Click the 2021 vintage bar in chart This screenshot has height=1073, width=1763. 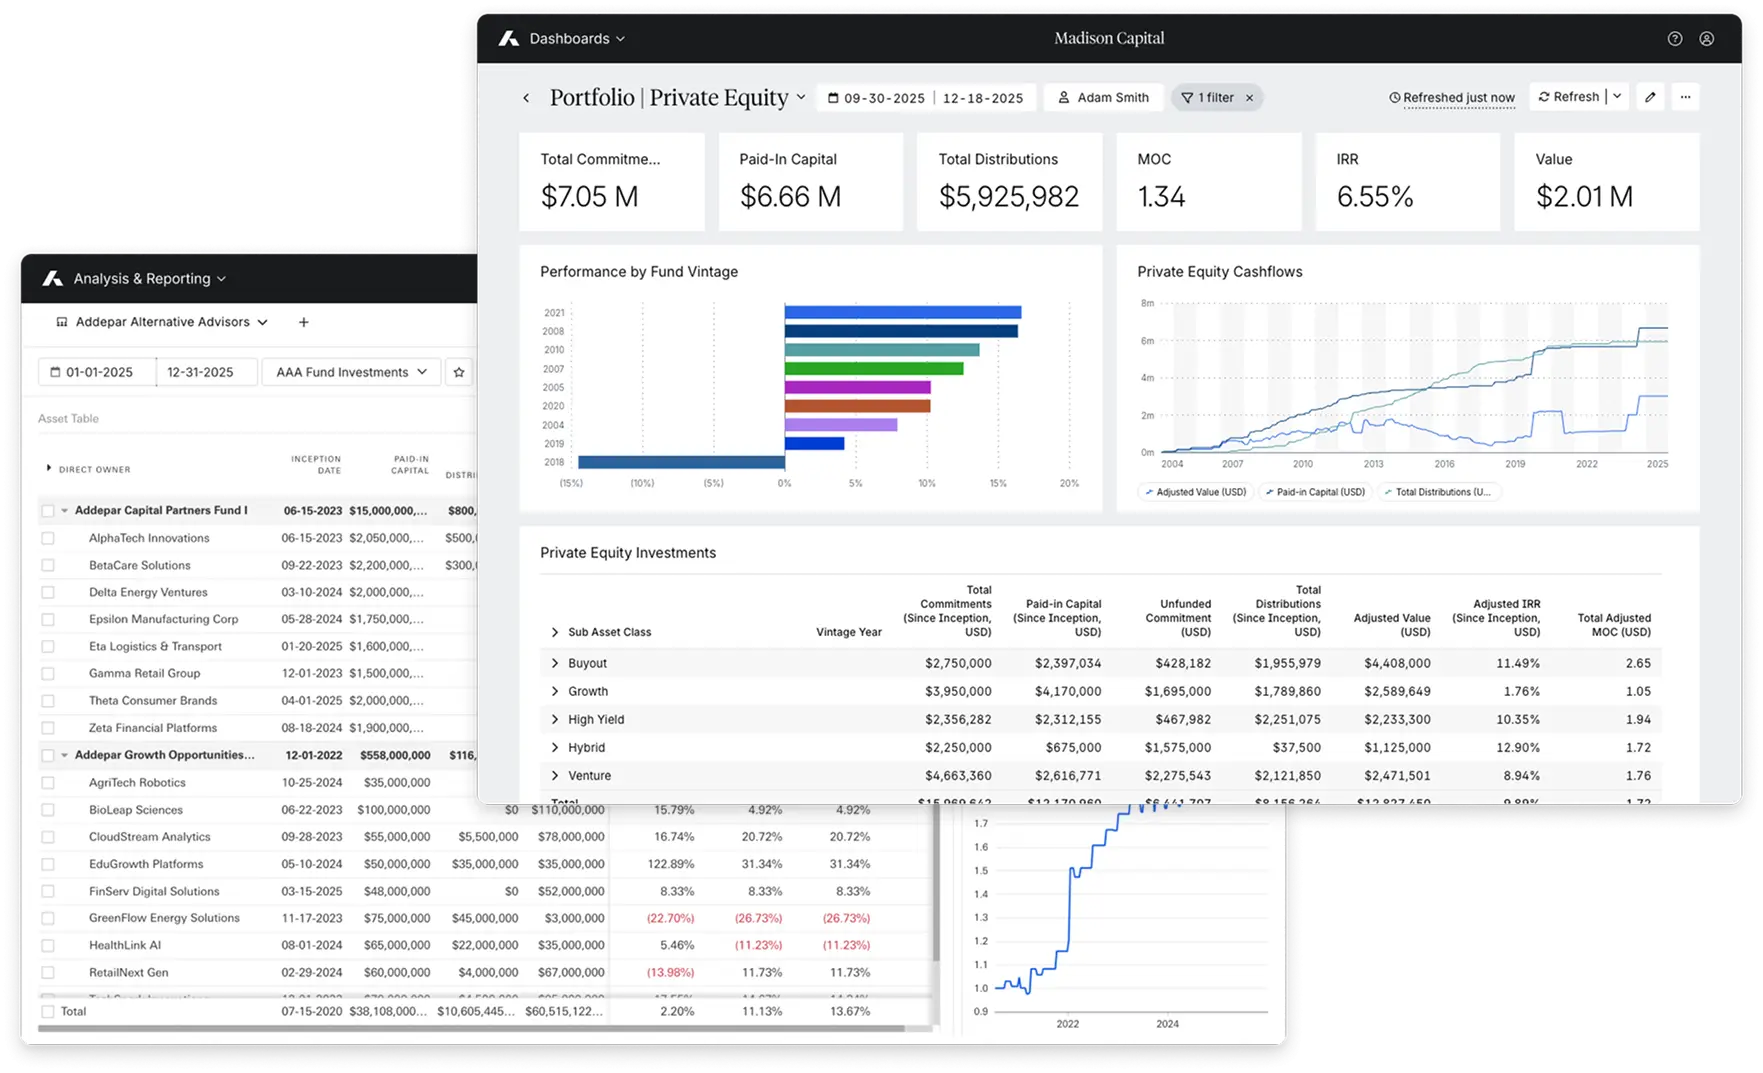tap(903, 312)
